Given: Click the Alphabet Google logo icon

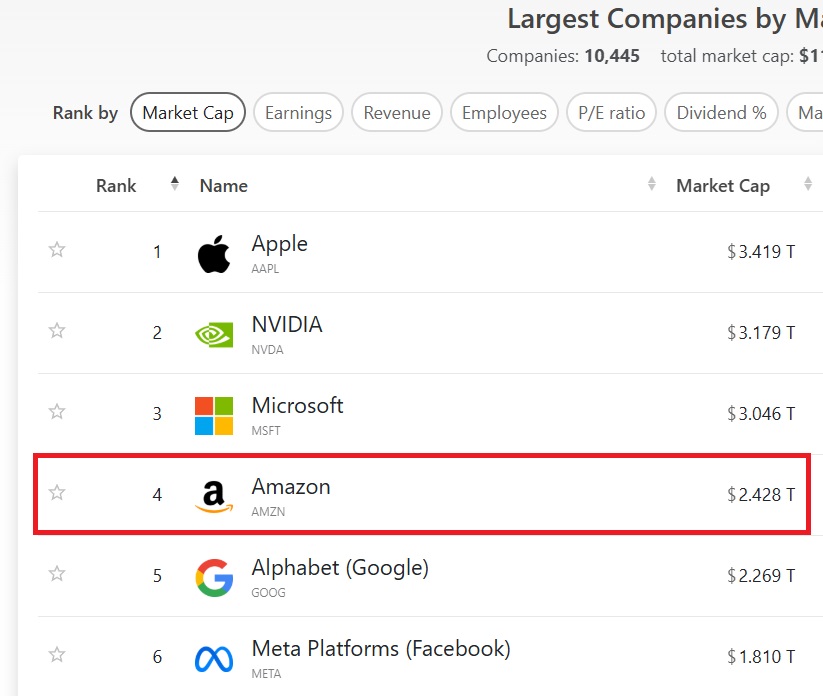Looking at the screenshot, I should [x=213, y=578].
